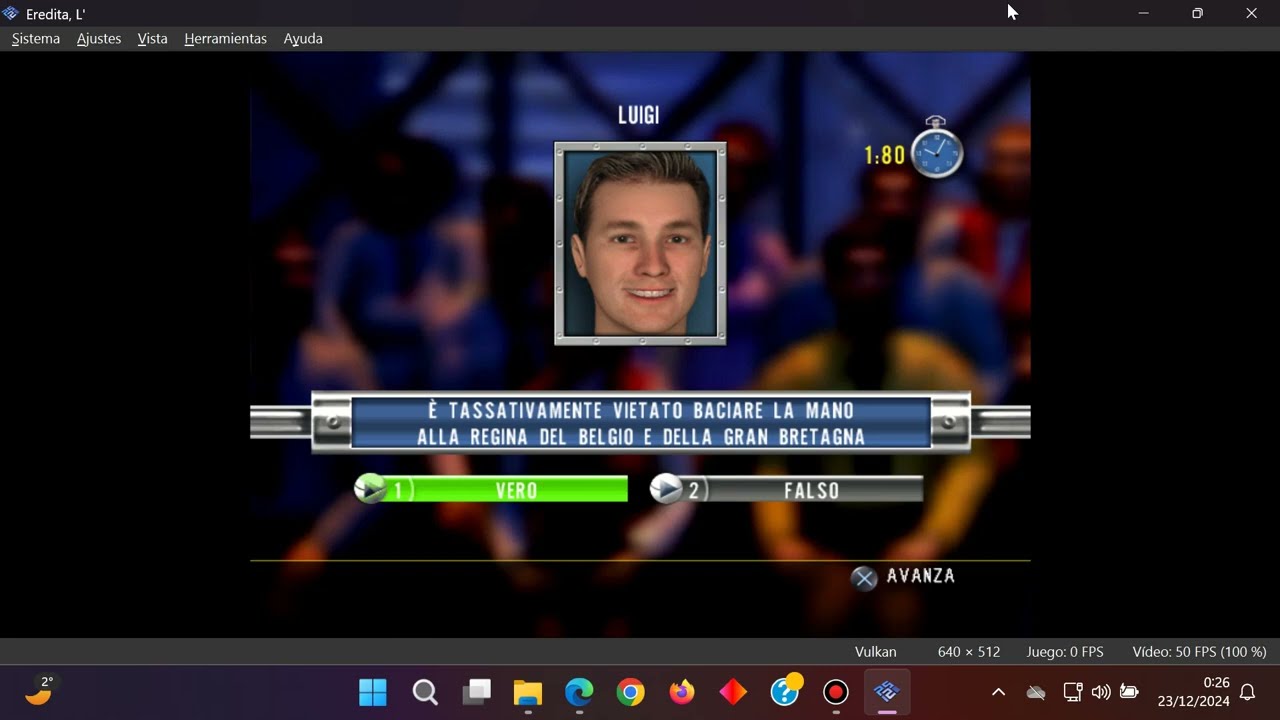This screenshot has height=720, width=1280.
Task: Click Luigi's contestant portrait
Action: (640, 244)
